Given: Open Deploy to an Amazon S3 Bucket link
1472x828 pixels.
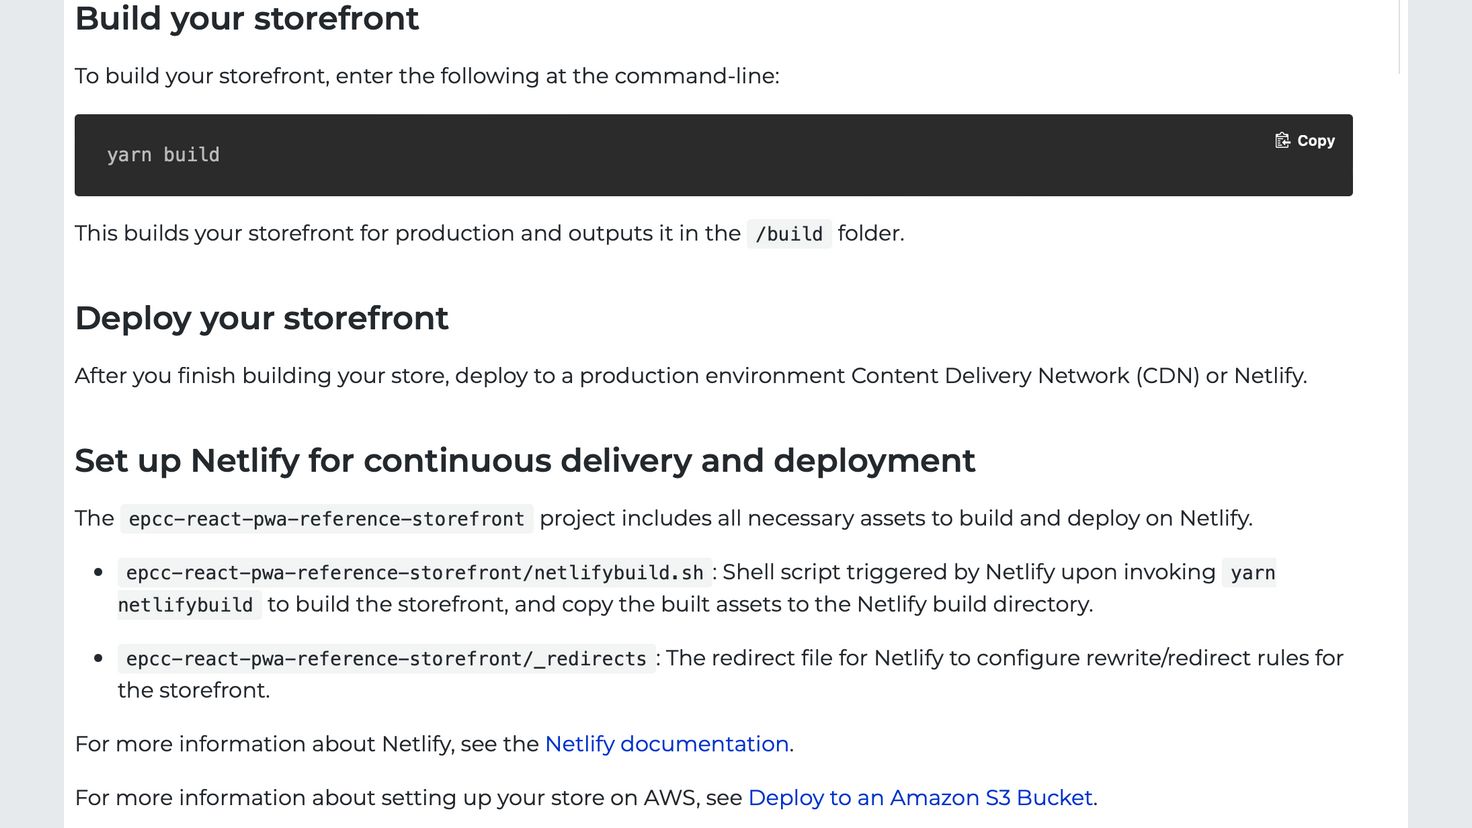Looking at the screenshot, I should tap(920, 798).
